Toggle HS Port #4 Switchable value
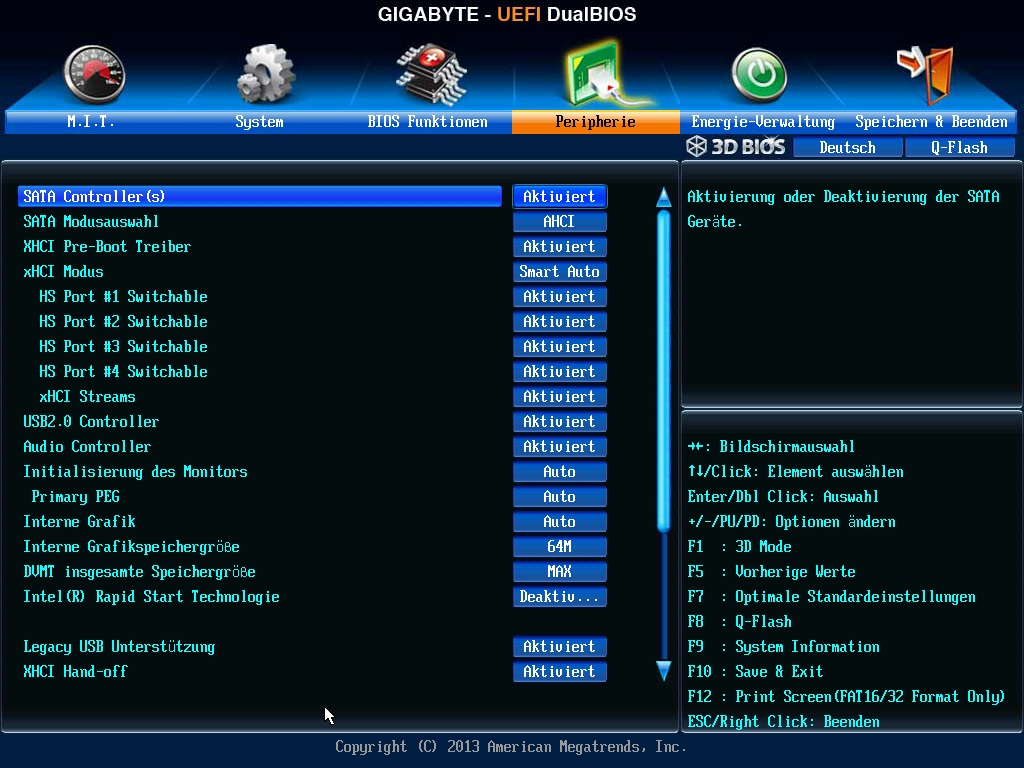Image resolution: width=1024 pixels, height=768 pixels. click(560, 372)
